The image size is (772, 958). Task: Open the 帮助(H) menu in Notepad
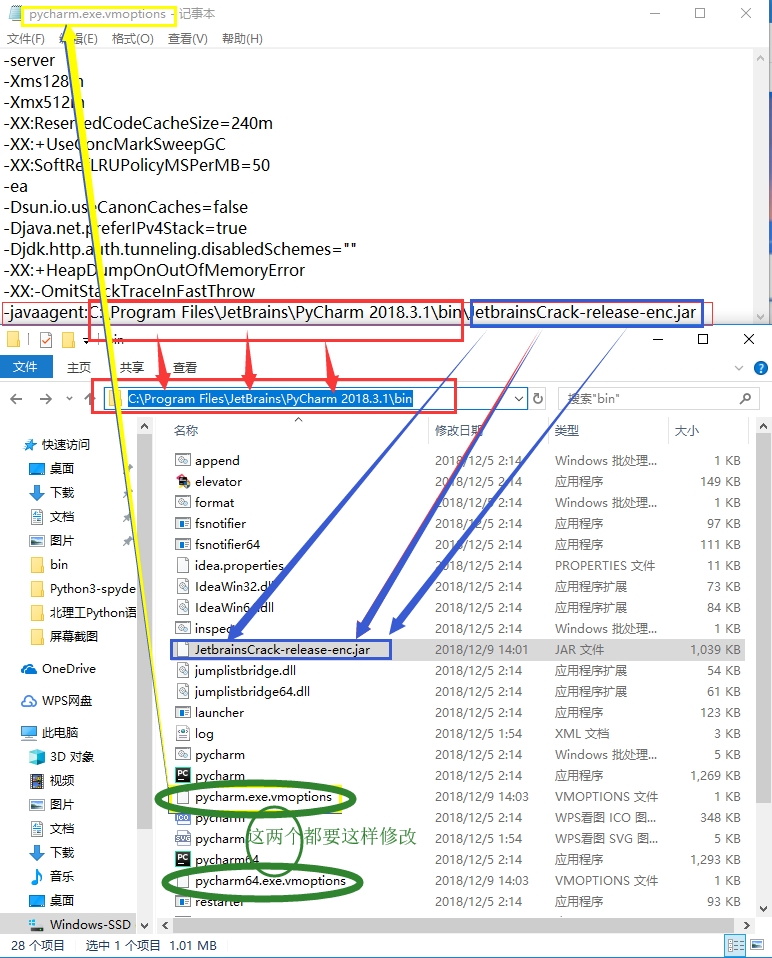click(242, 39)
